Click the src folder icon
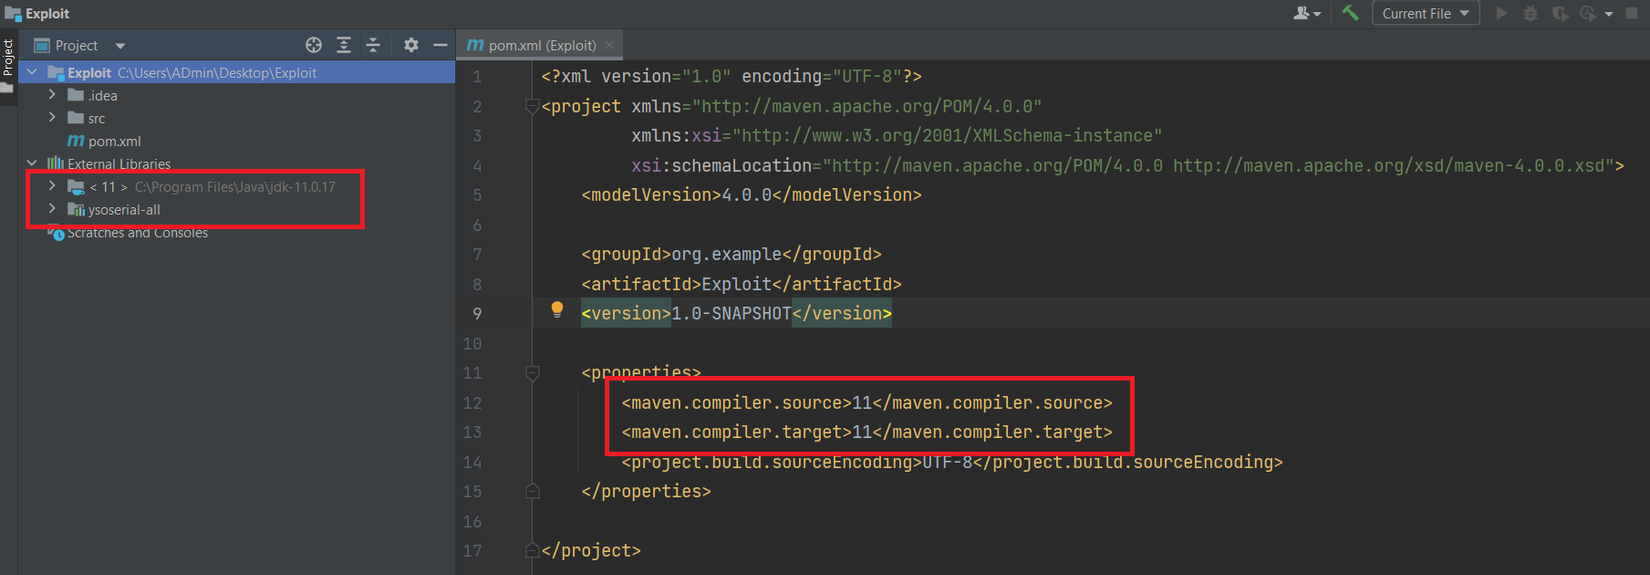1650x575 pixels. (76, 118)
